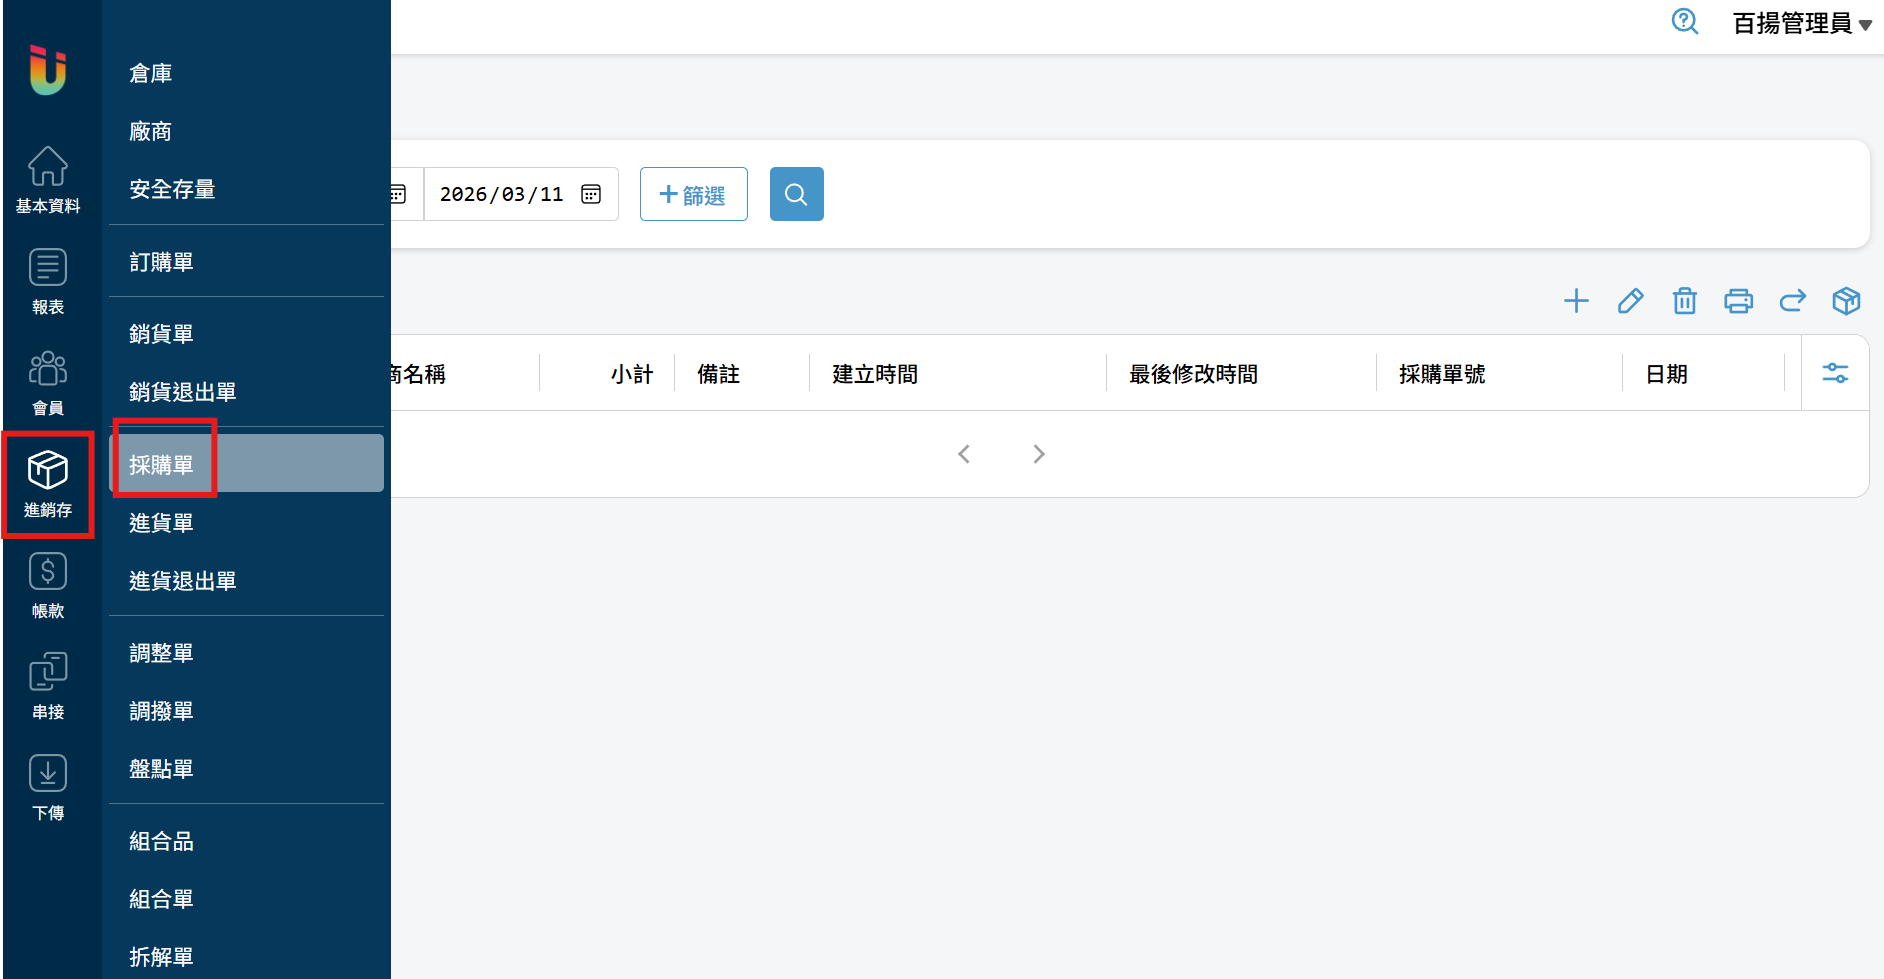Click the help question mark icon
The height and width of the screenshot is (979, 1884).
[x=1685, y=21]
